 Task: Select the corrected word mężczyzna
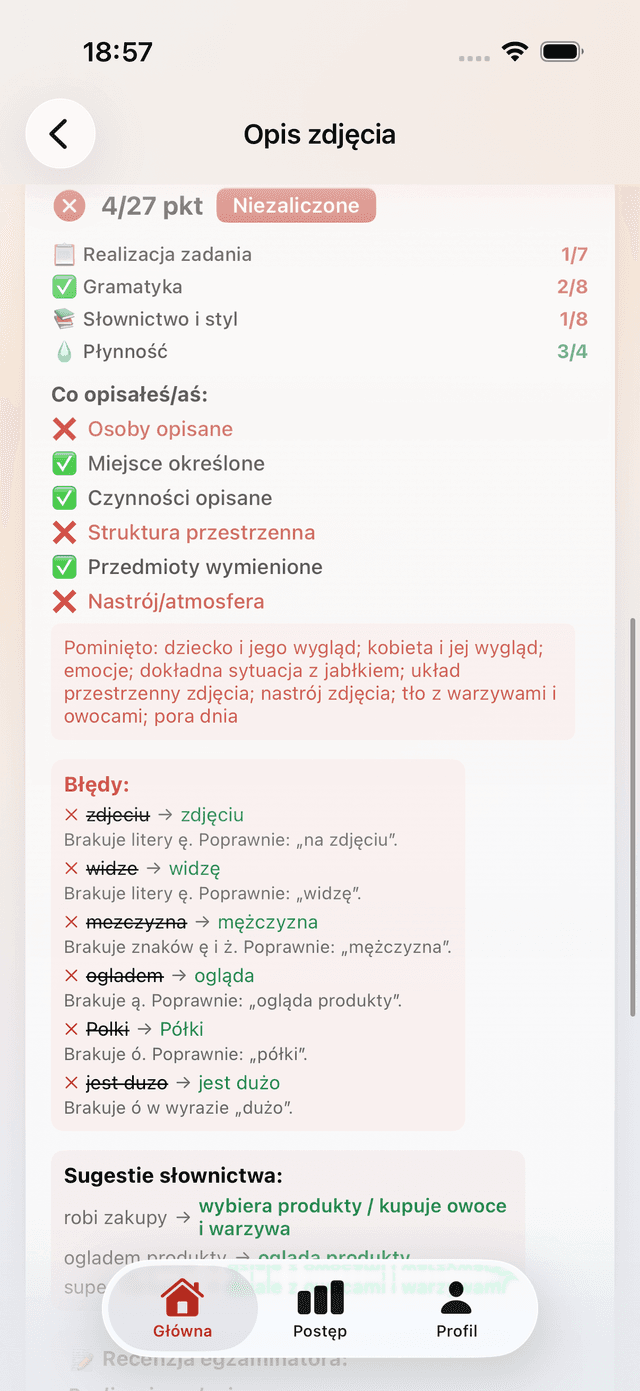[x=268, y=922]
